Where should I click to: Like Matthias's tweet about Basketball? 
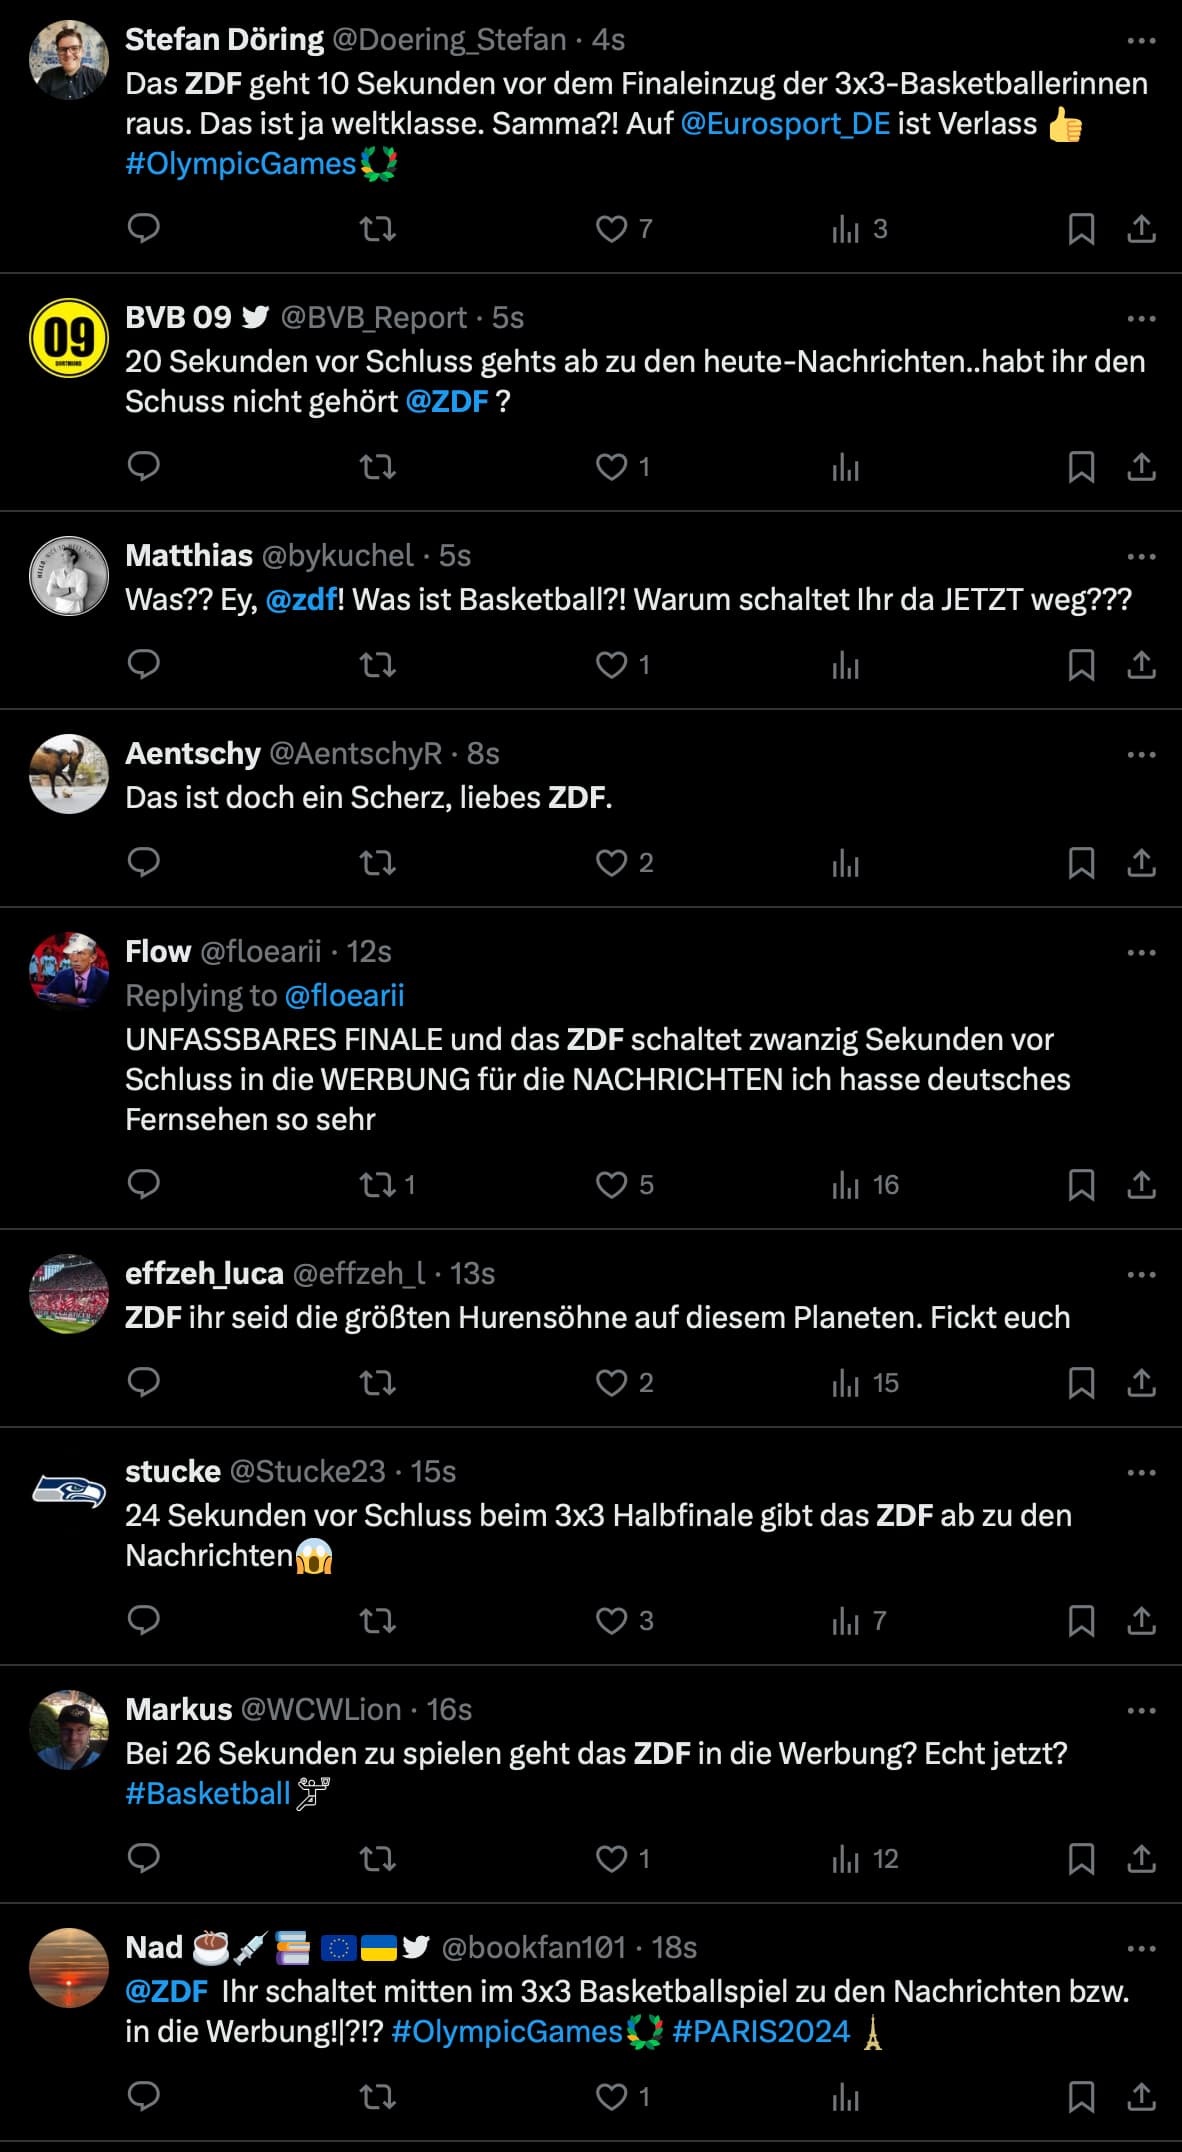tap(612, 665)
